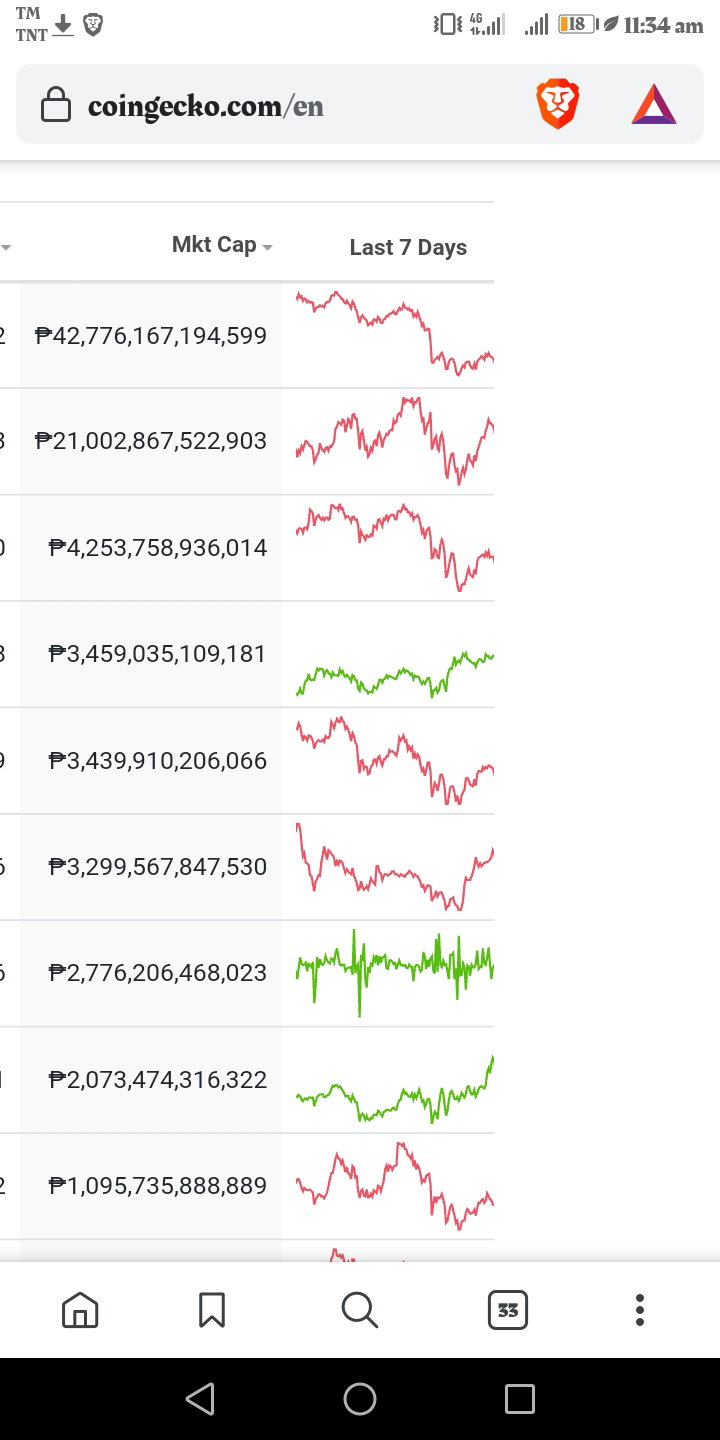Go to the browser home icon

pos(80,1309)
